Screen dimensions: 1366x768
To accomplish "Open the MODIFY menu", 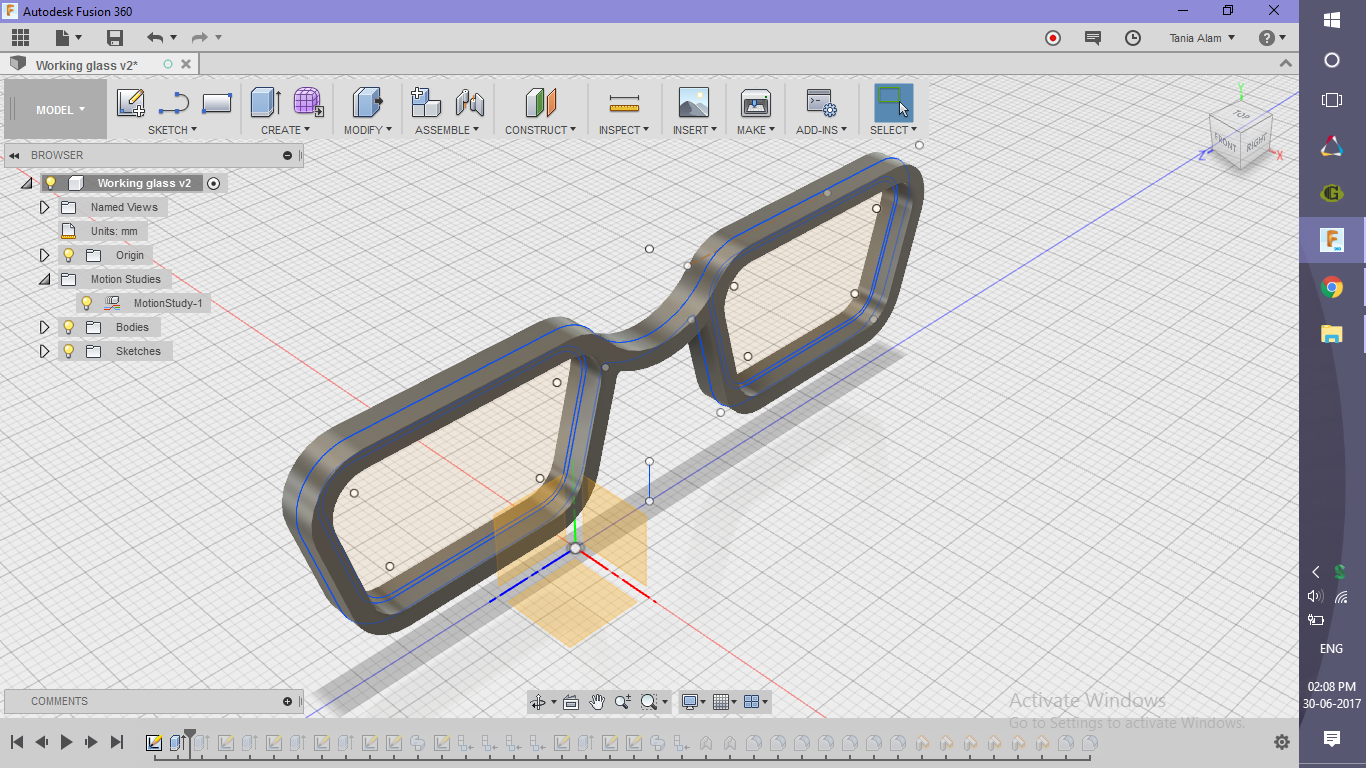I will click(367, 130).
